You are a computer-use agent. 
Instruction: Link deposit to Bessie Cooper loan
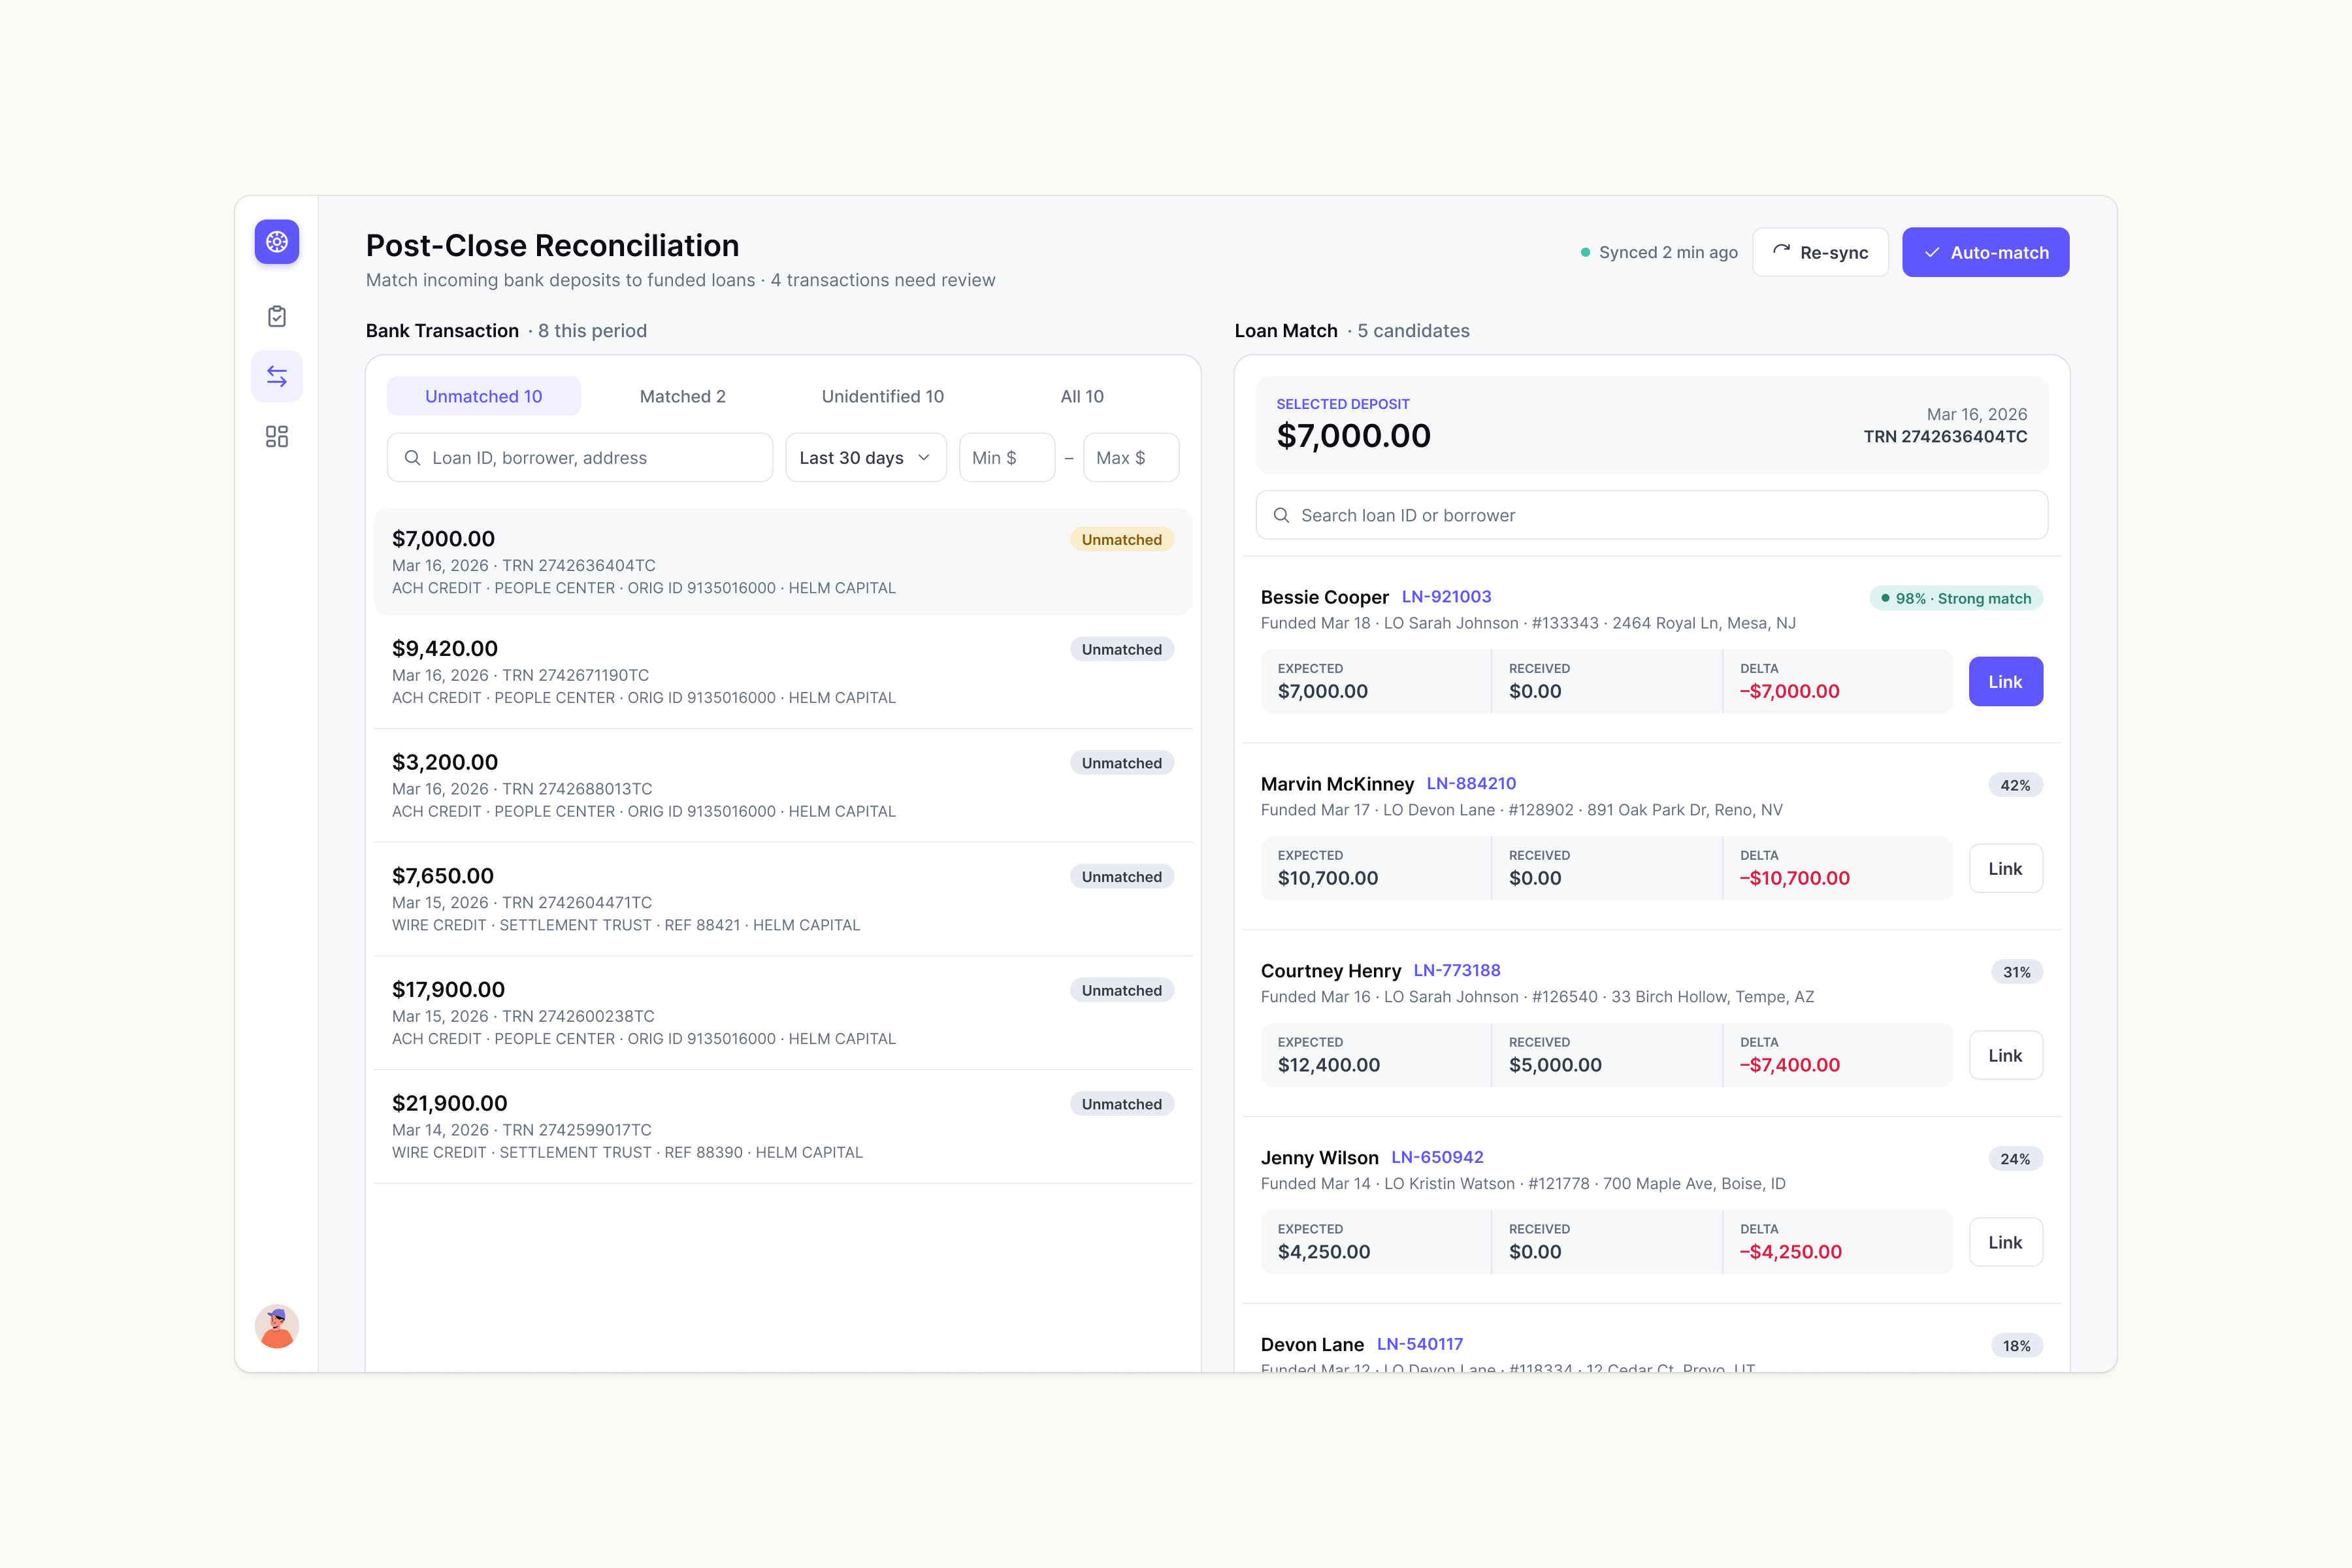pos(2006,682)
